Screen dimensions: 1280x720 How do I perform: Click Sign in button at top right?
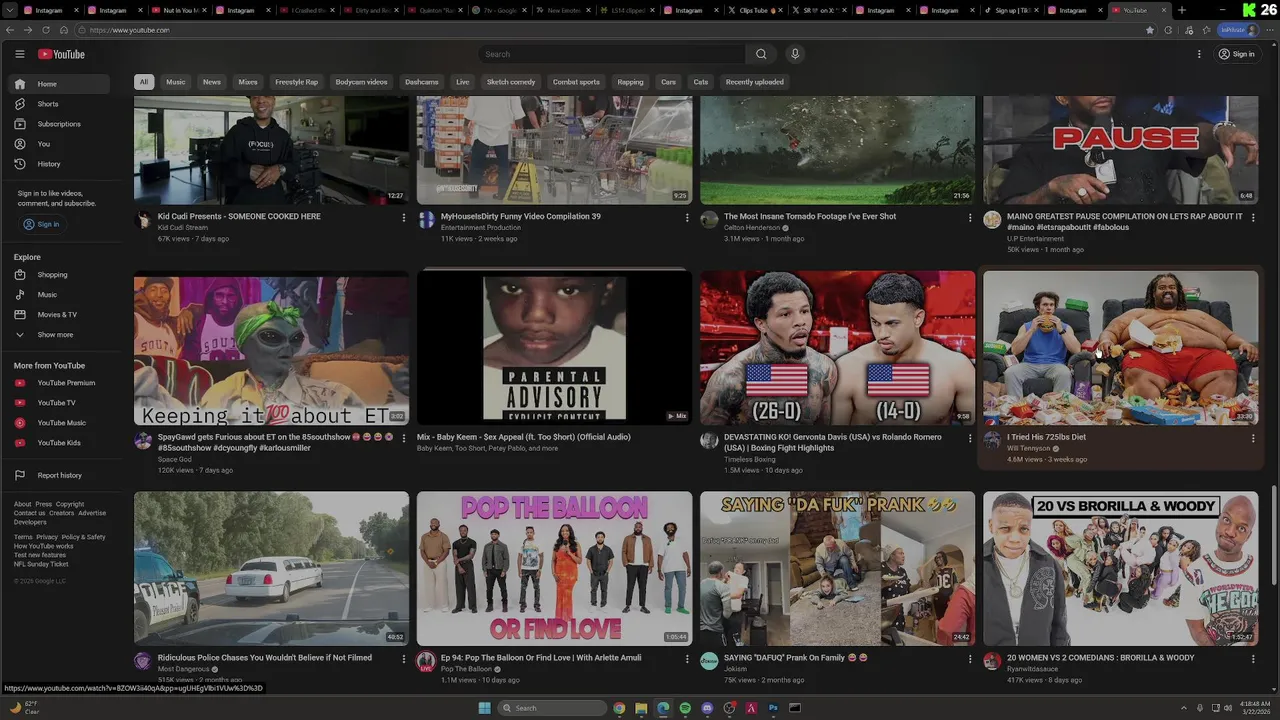pyautogui.click(x=1236, y=54)
